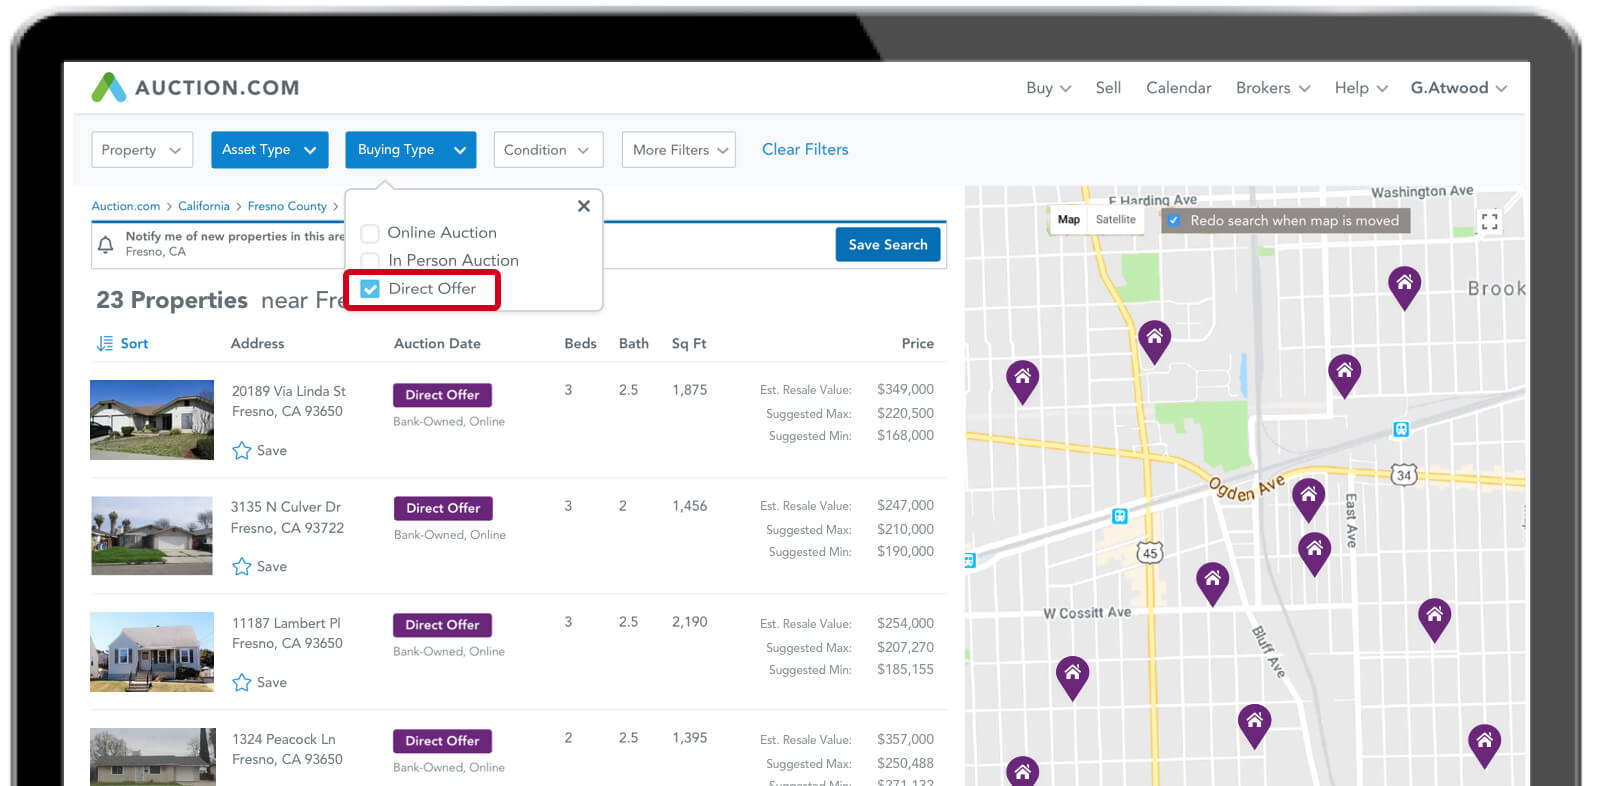Click the Save Search button
Image resolution: width=1600 pixels, height=786 pixels.
click(x=887, y=244)
